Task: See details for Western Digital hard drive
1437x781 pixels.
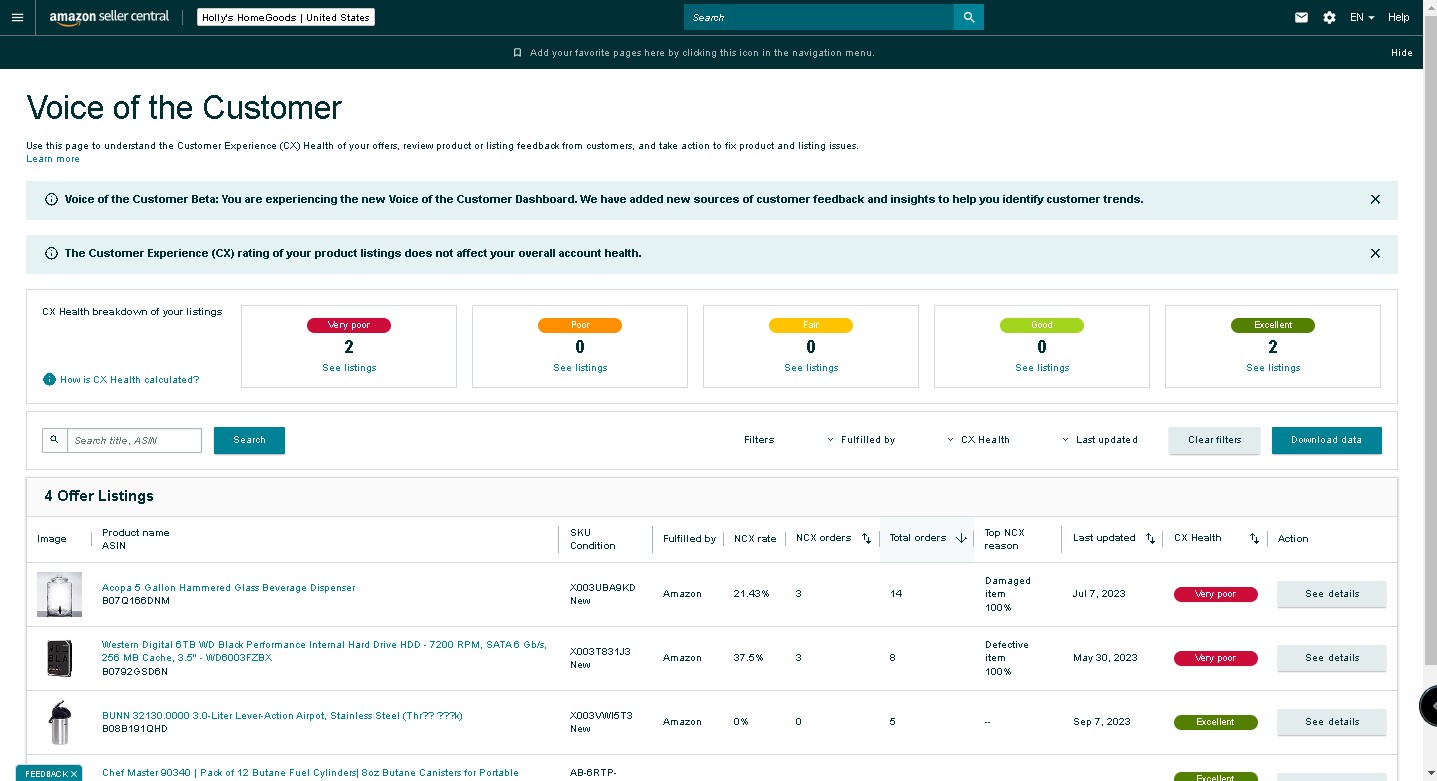Action: [1332, 658]
